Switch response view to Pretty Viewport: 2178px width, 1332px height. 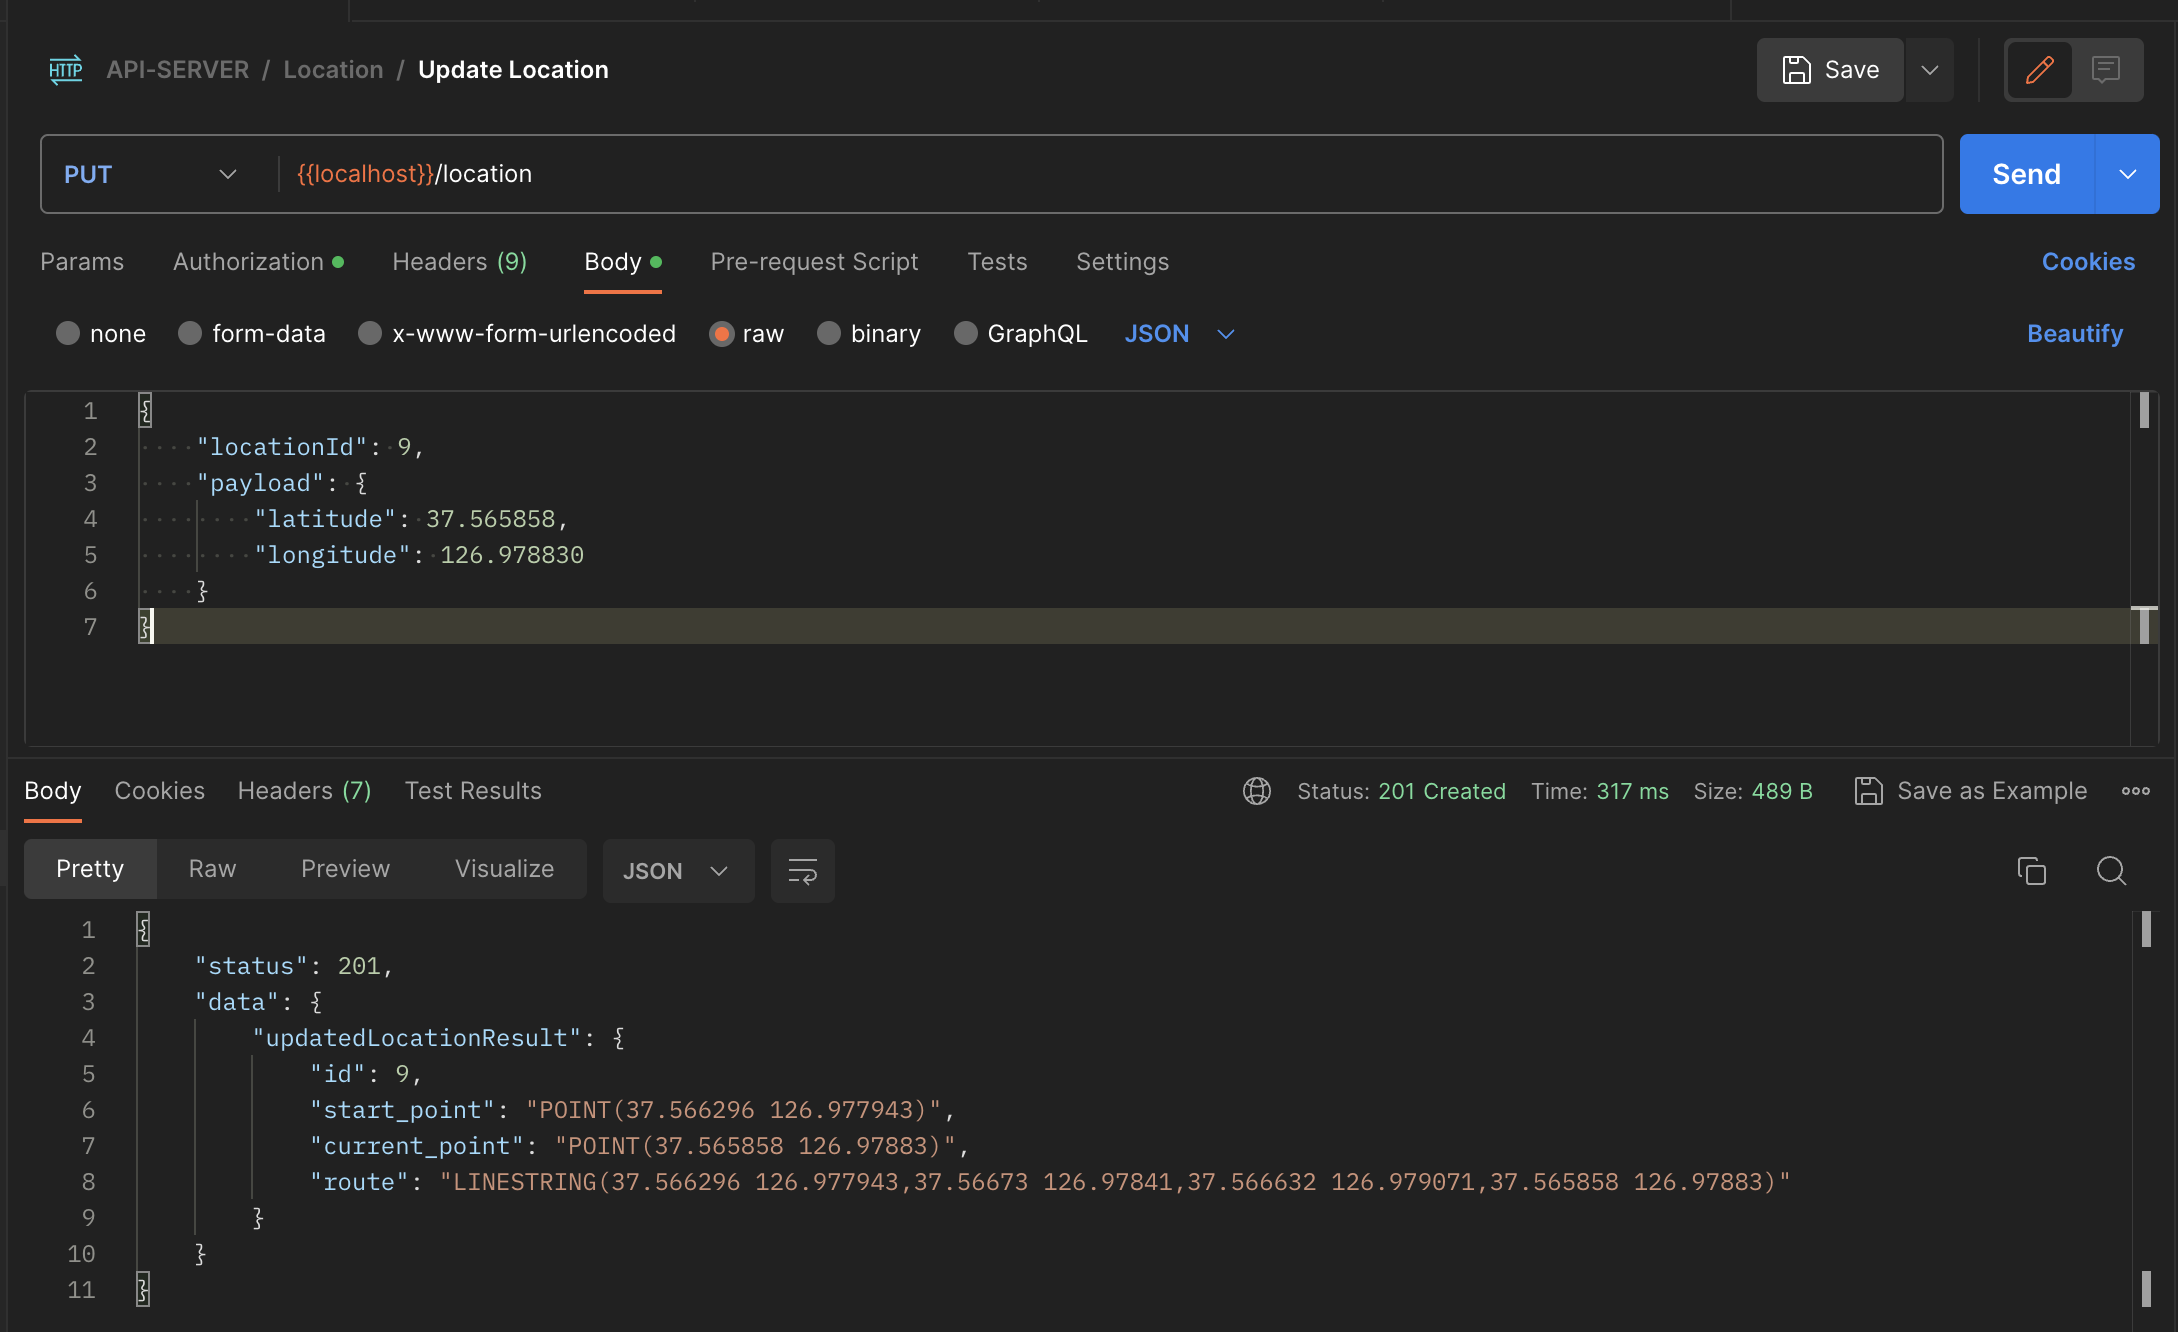coord(90,869)
